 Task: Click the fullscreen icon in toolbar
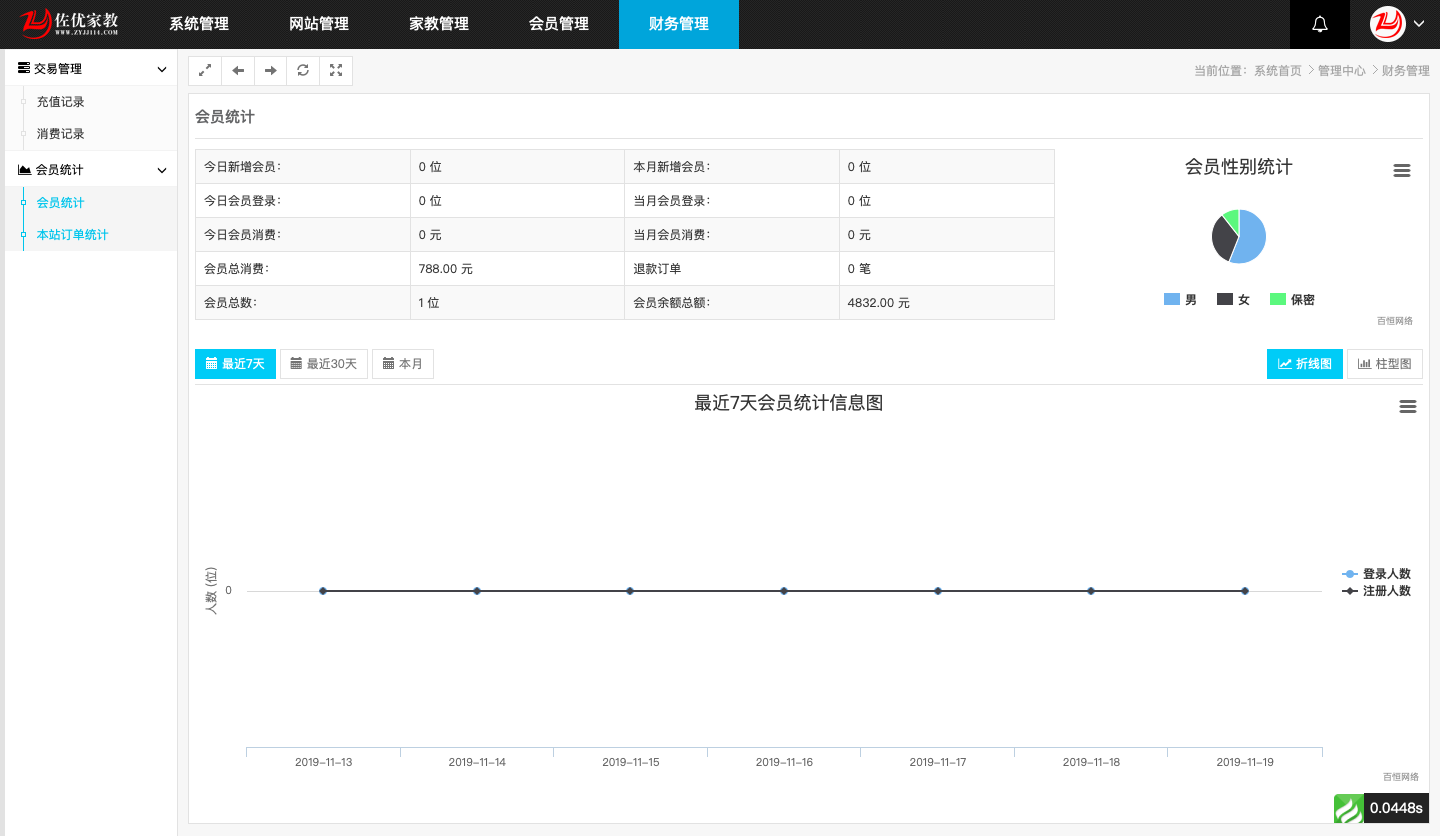(336, 71)
